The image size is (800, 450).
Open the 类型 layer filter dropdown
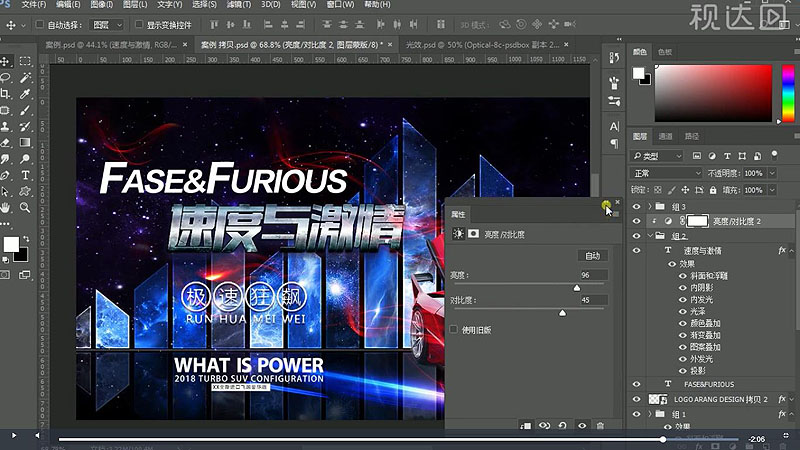657,156
